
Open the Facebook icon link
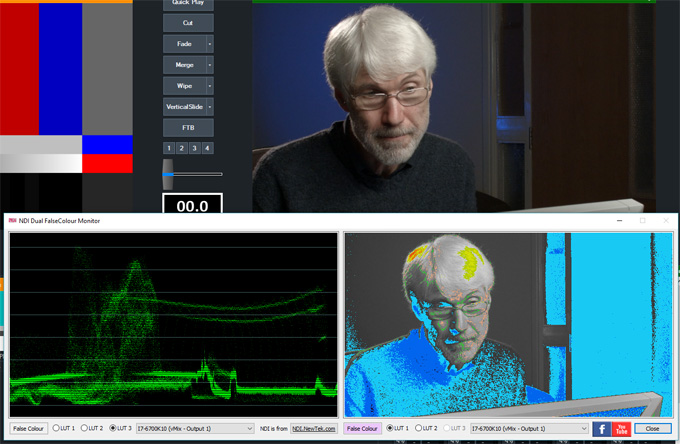(x=602, y=429)
